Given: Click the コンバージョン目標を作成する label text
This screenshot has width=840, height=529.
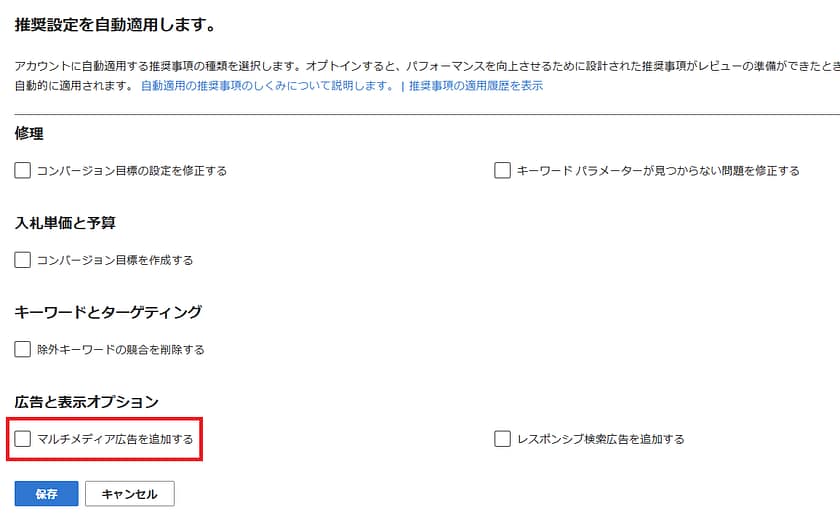Looking at the screenshot, I should (x=115, y=260).
